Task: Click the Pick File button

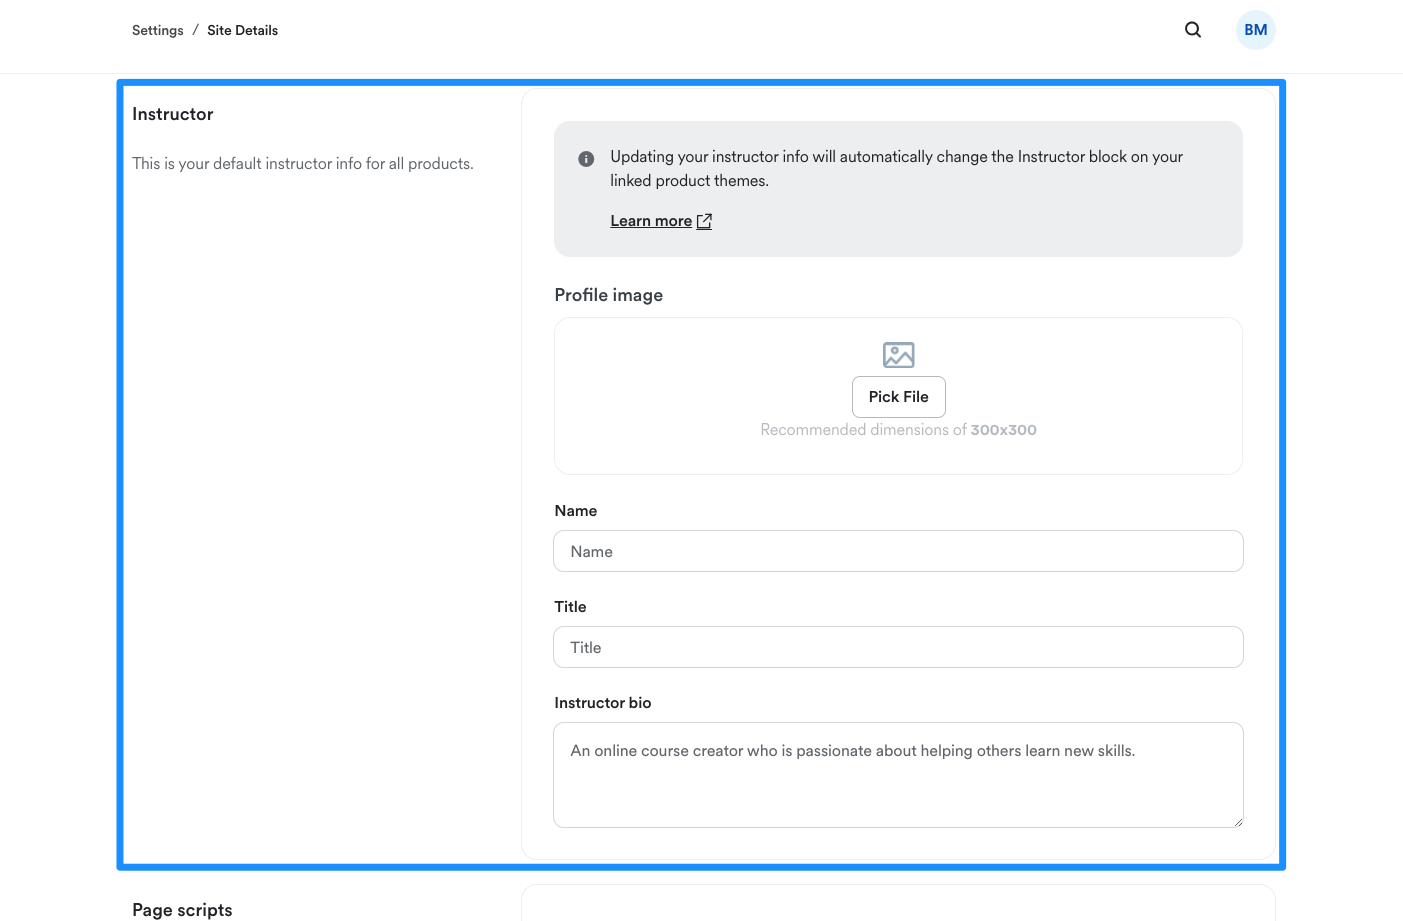Action: point(899,397)
